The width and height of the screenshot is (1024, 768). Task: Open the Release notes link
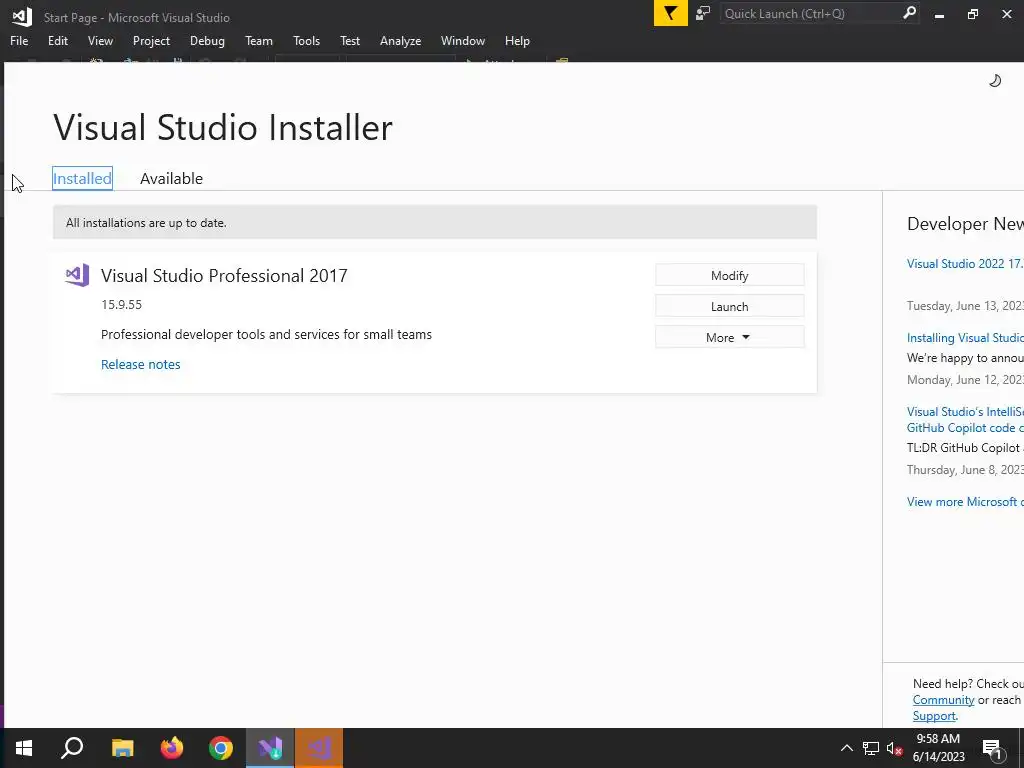point(140,364)
